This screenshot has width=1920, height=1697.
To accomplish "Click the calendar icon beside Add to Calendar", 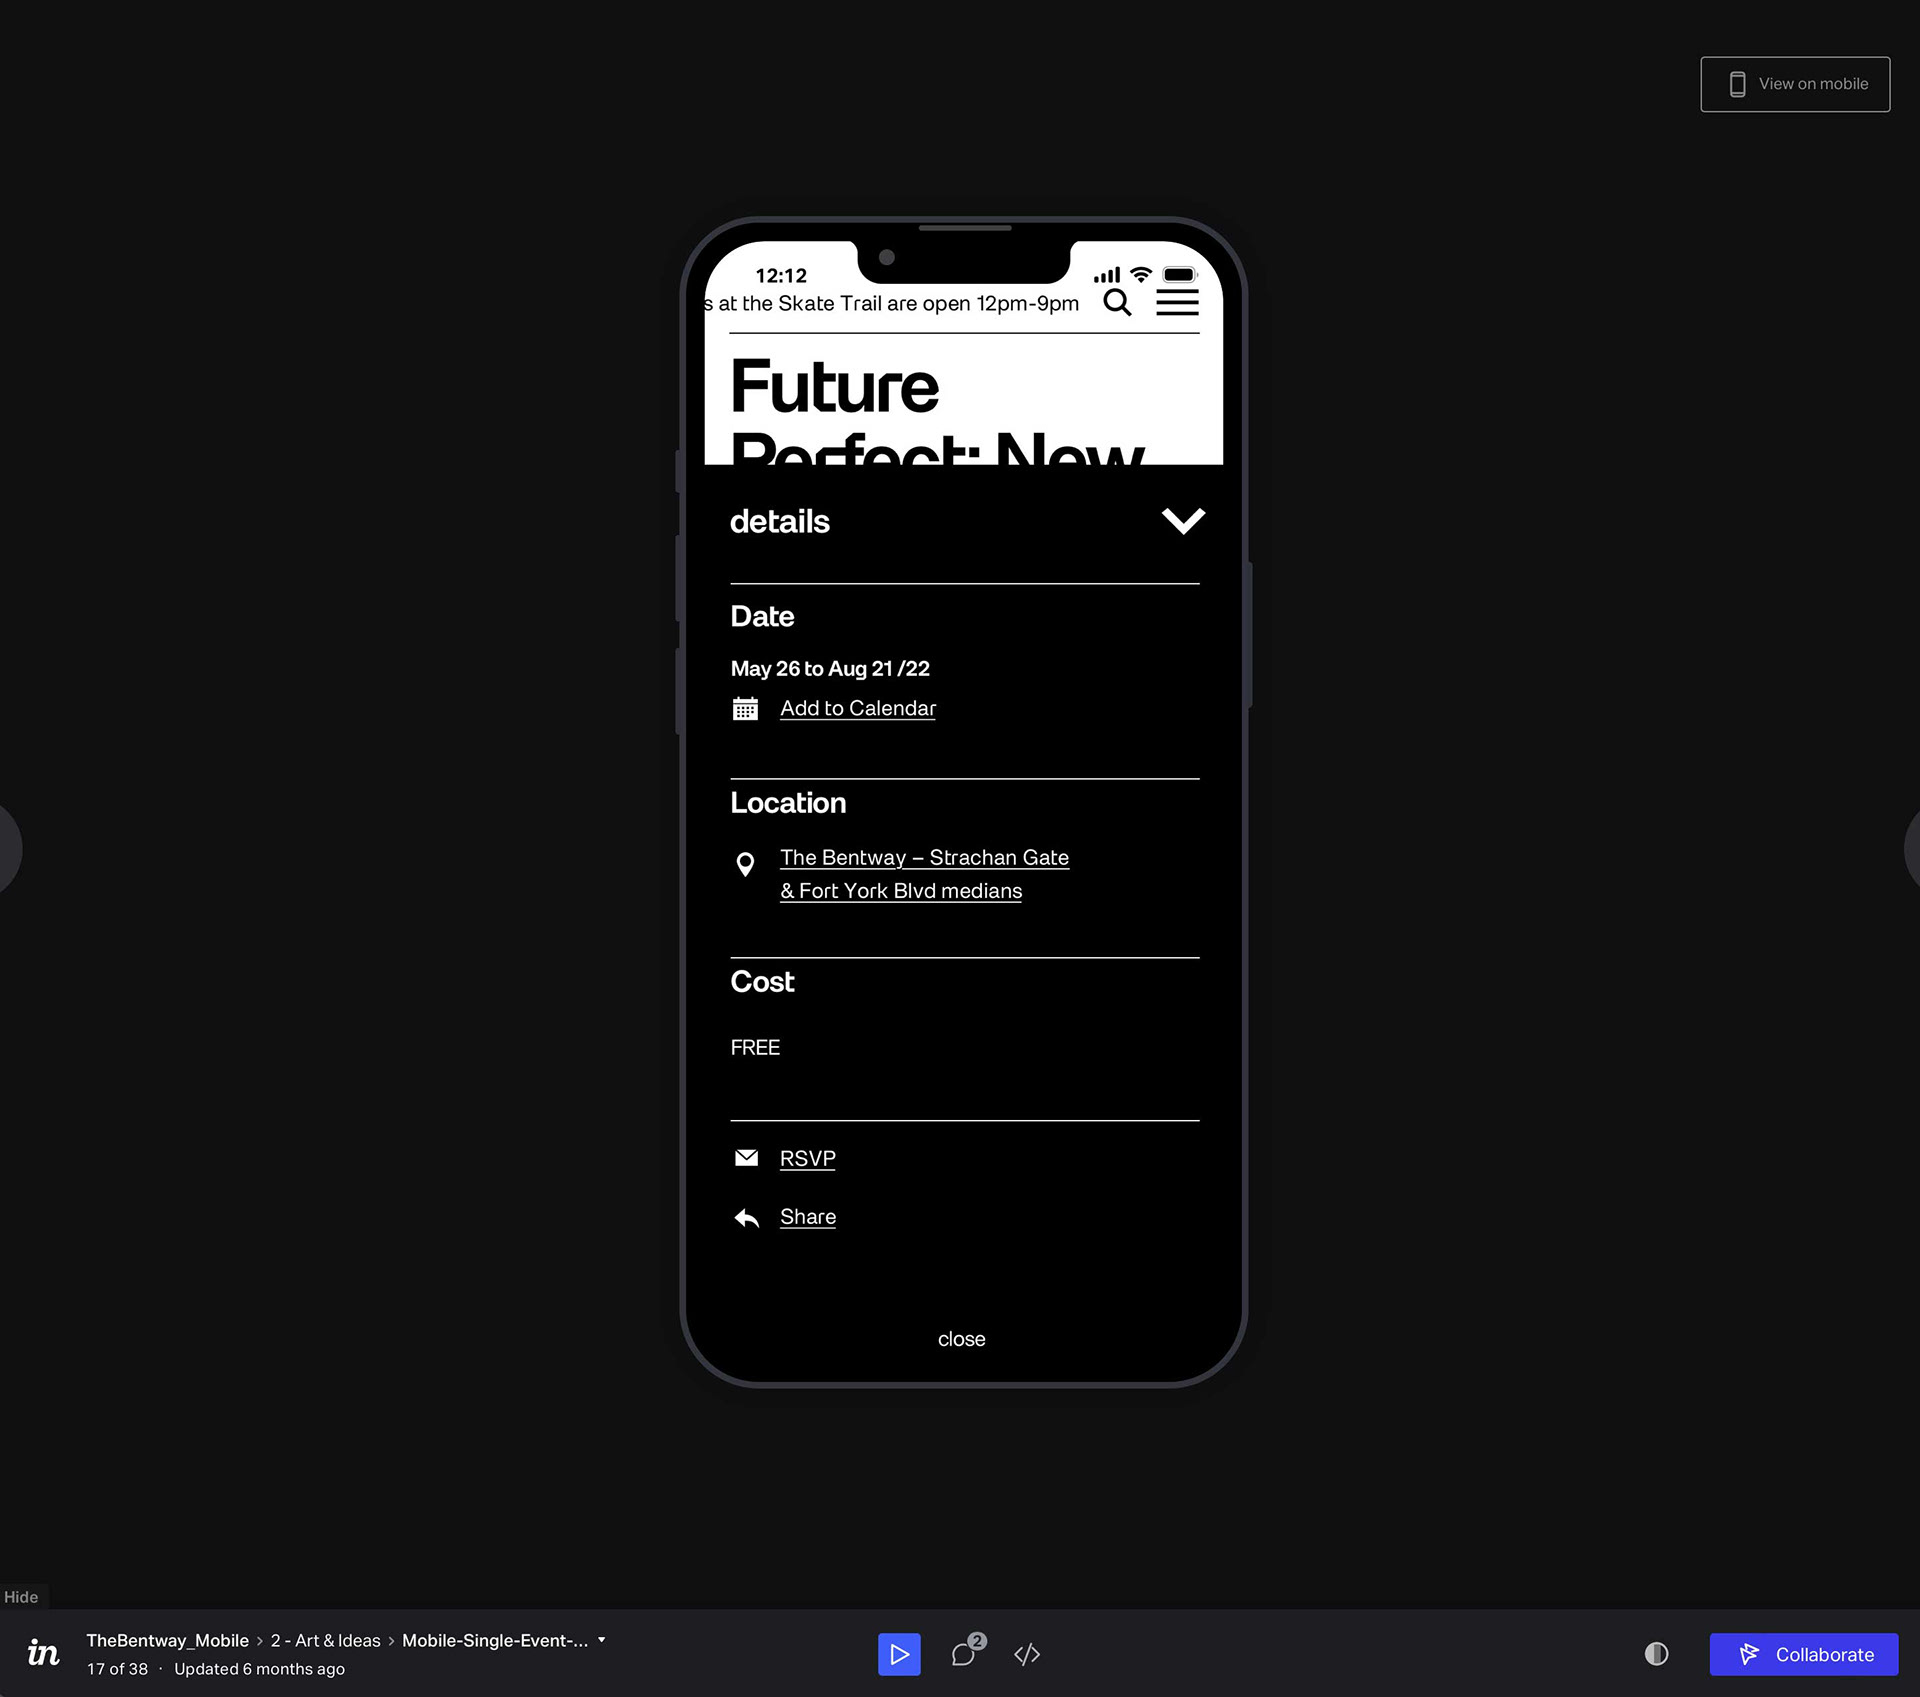I will (x=745, y=708).
